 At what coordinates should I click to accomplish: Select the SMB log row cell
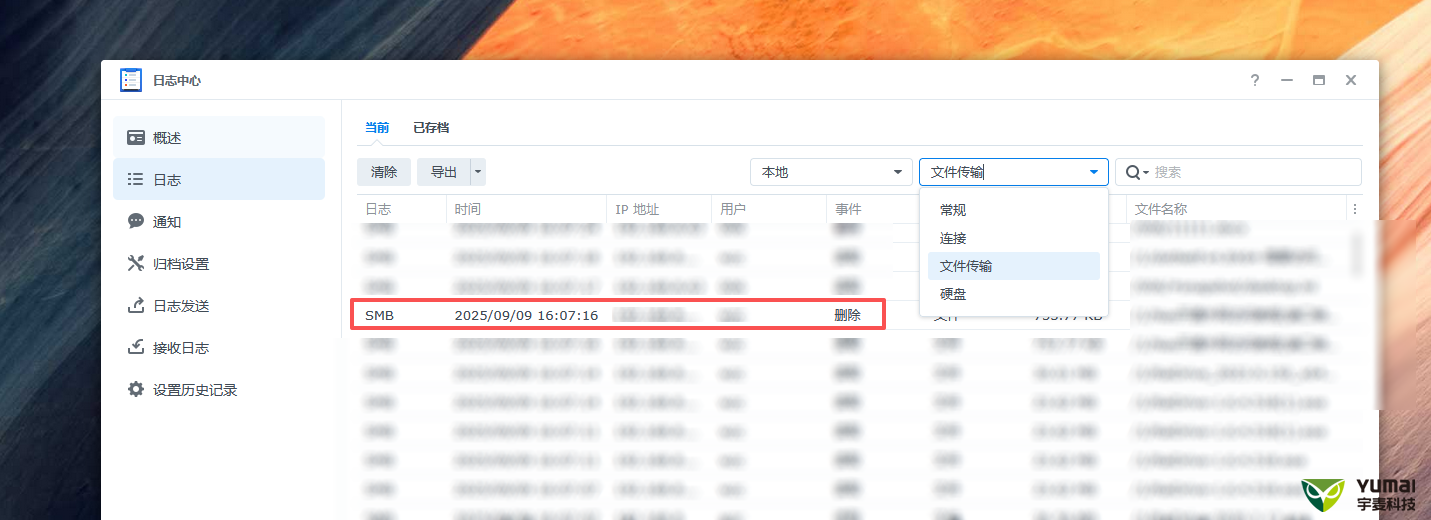pos(380,315)
